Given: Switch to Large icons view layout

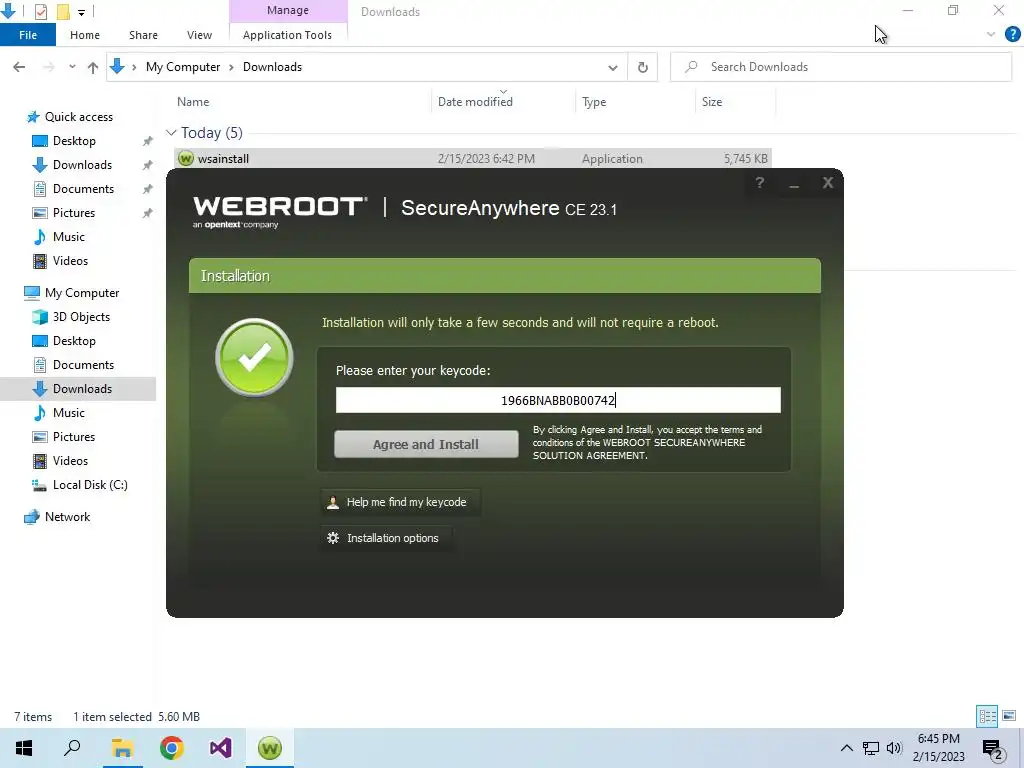Looking at the screenshot, I should tap(1009, 716).
